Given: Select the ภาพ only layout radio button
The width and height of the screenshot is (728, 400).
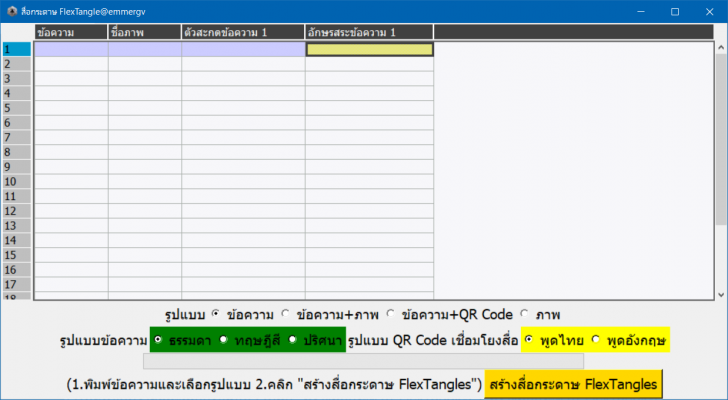Looking at the screenshot, I should pos(525,314).
